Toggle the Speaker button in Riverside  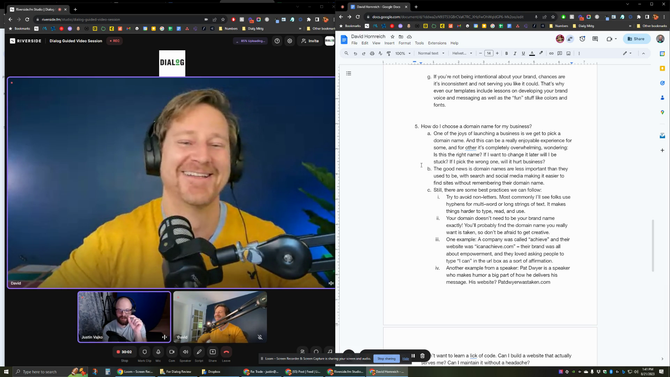tap(185, 352)
